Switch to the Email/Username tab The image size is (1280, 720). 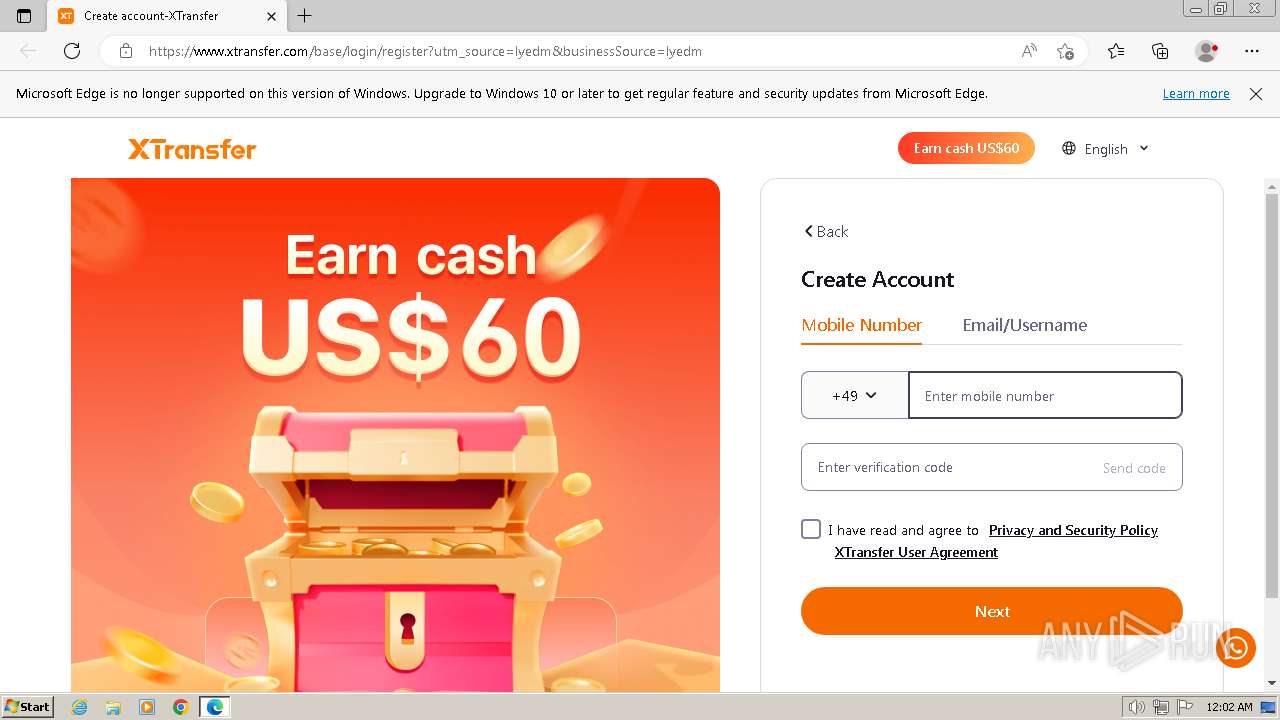(1024, 325)
